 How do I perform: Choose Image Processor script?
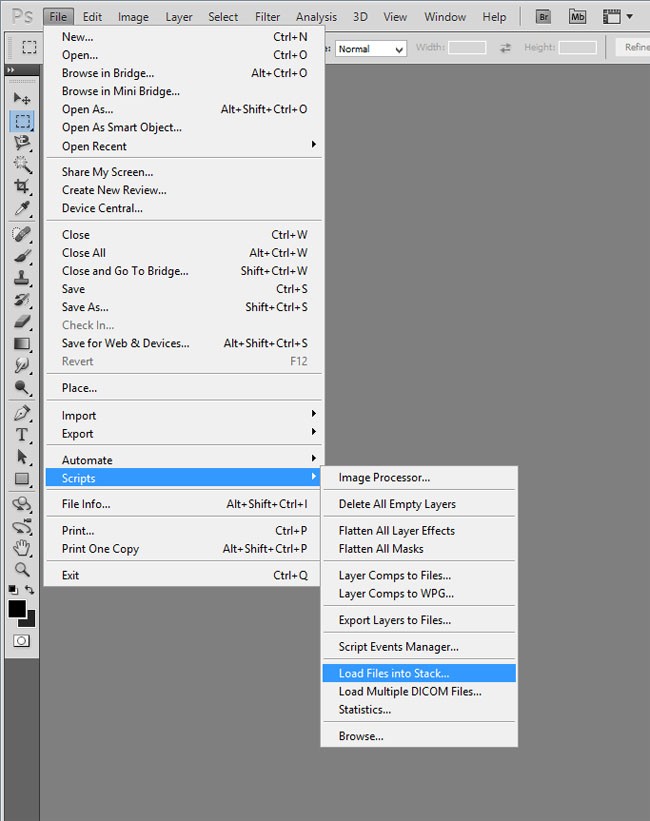tap(419, 477)
